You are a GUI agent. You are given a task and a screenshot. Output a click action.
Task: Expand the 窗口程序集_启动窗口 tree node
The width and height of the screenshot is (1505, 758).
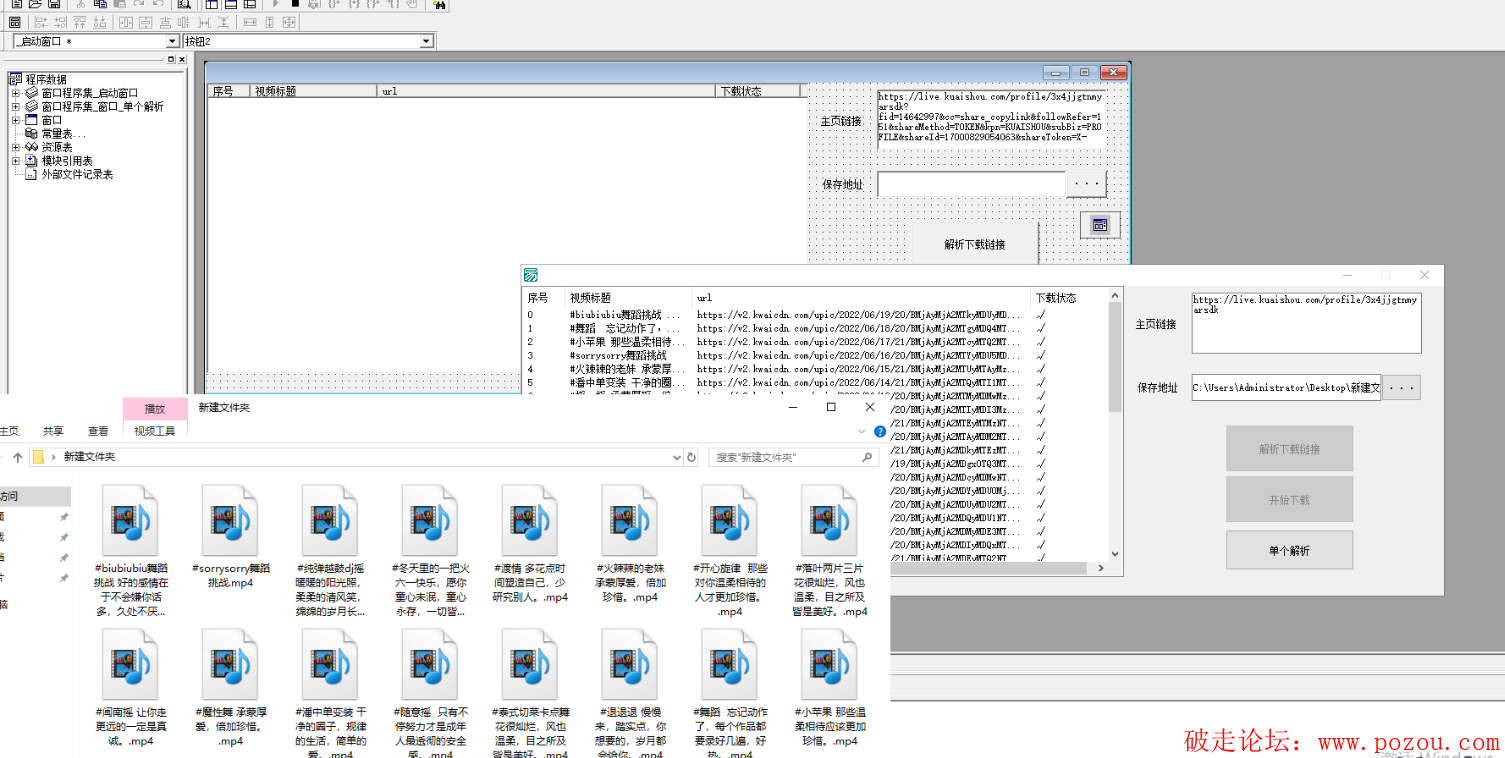coord(16,93)
